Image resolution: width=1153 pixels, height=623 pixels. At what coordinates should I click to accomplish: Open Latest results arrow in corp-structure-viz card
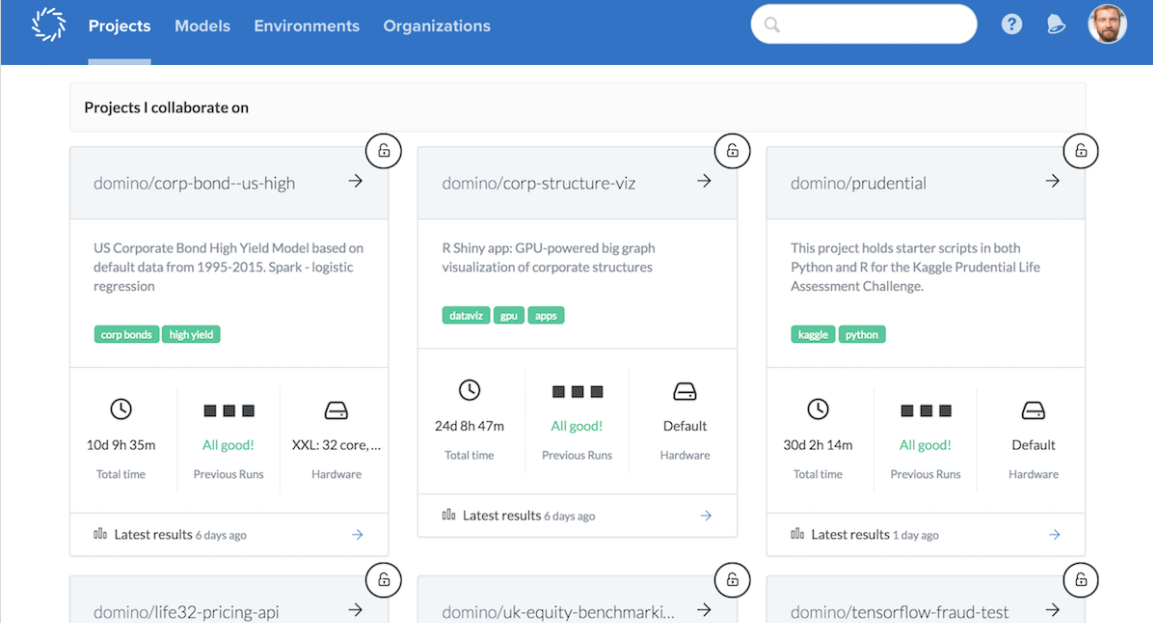pos(706,516)
